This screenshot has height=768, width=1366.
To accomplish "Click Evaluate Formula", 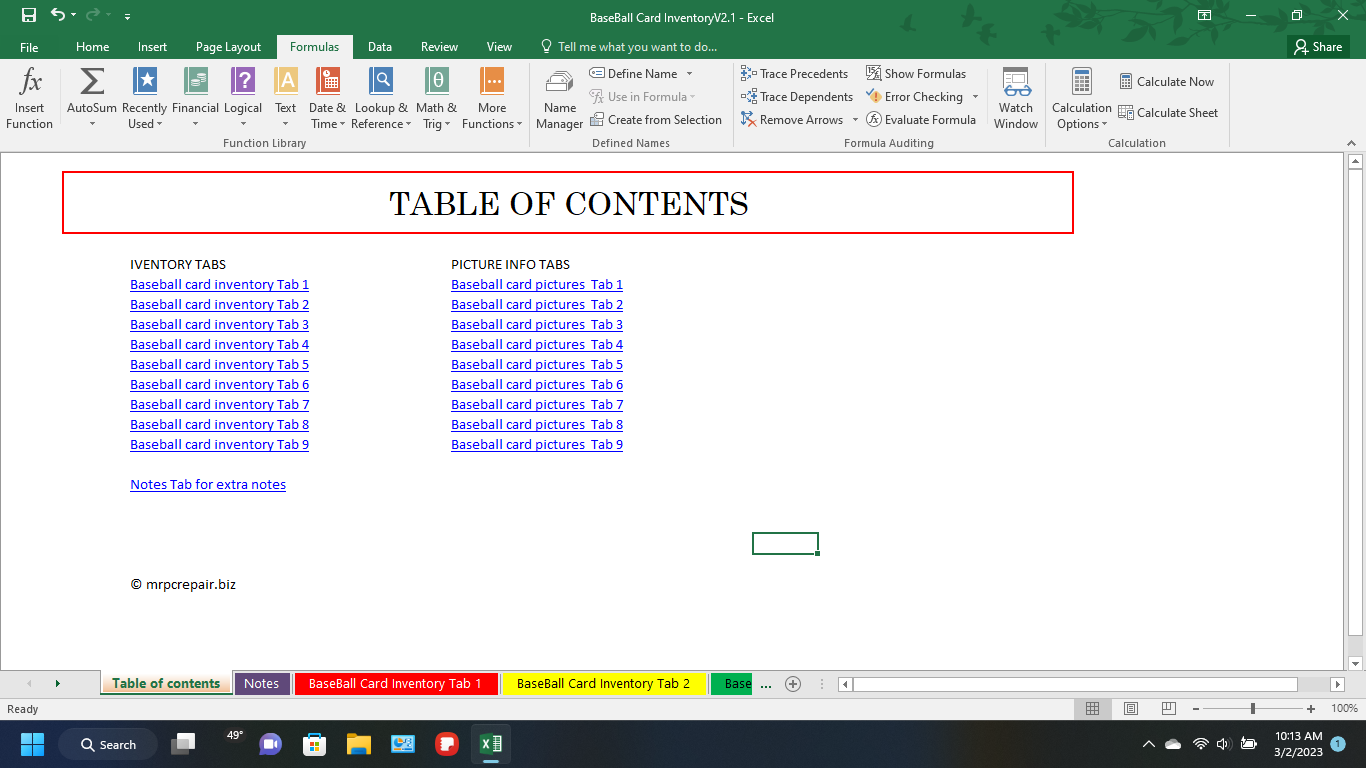I will click(921, 120).
